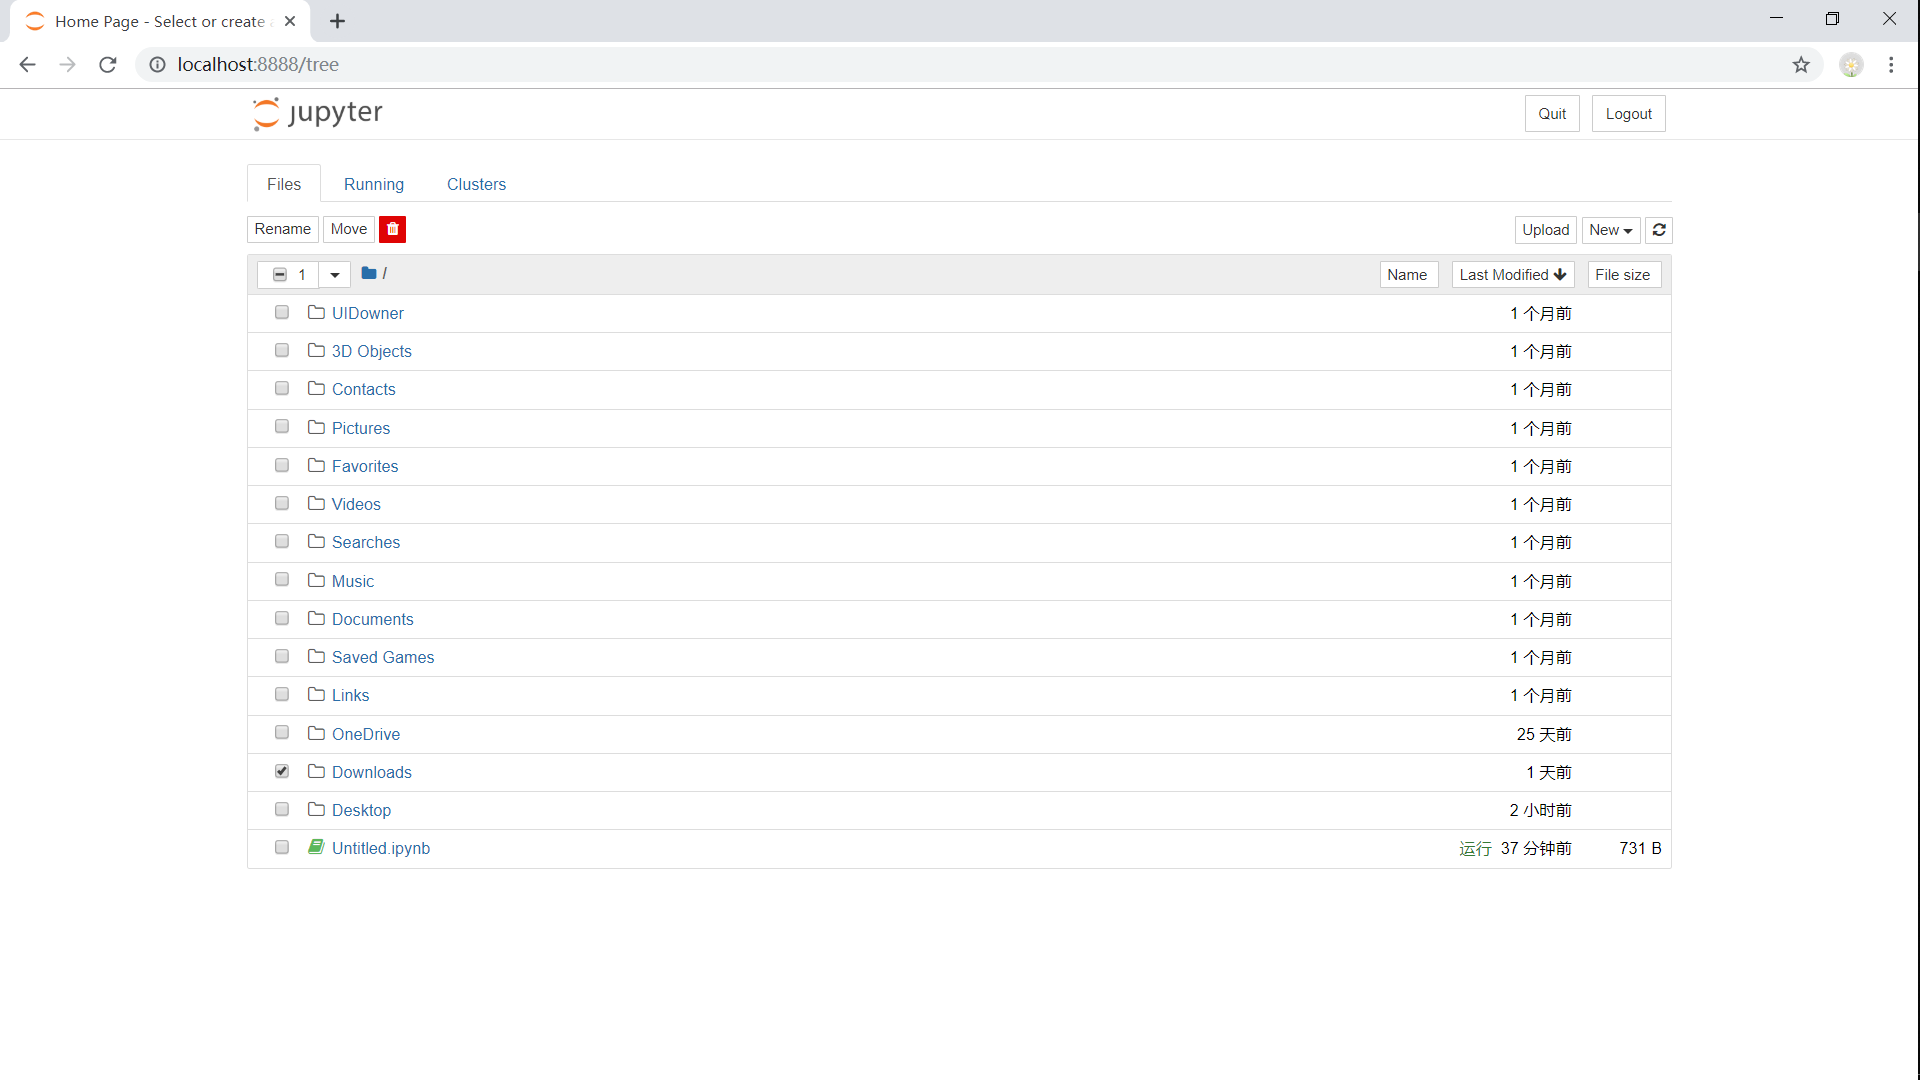
Task: Reload the browser page
Action: (x=108, y=65)
